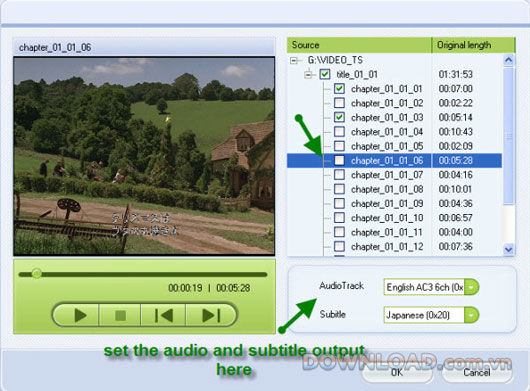Select the chapter_01_01_09 row label
Screen dimensions: 530x391
(387, 204)
